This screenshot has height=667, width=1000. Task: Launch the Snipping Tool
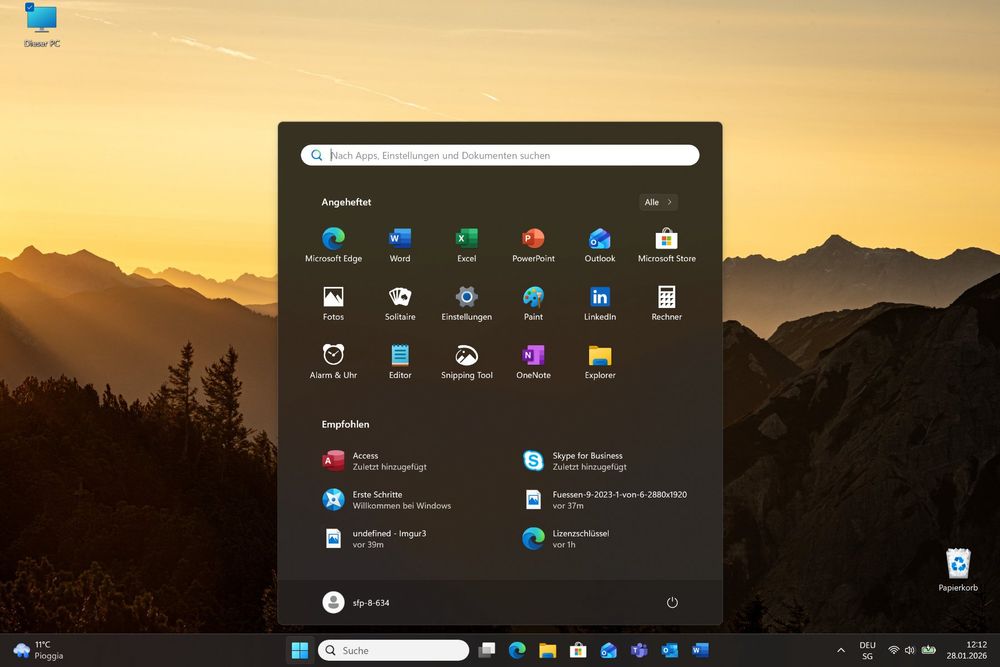[466, 355]
